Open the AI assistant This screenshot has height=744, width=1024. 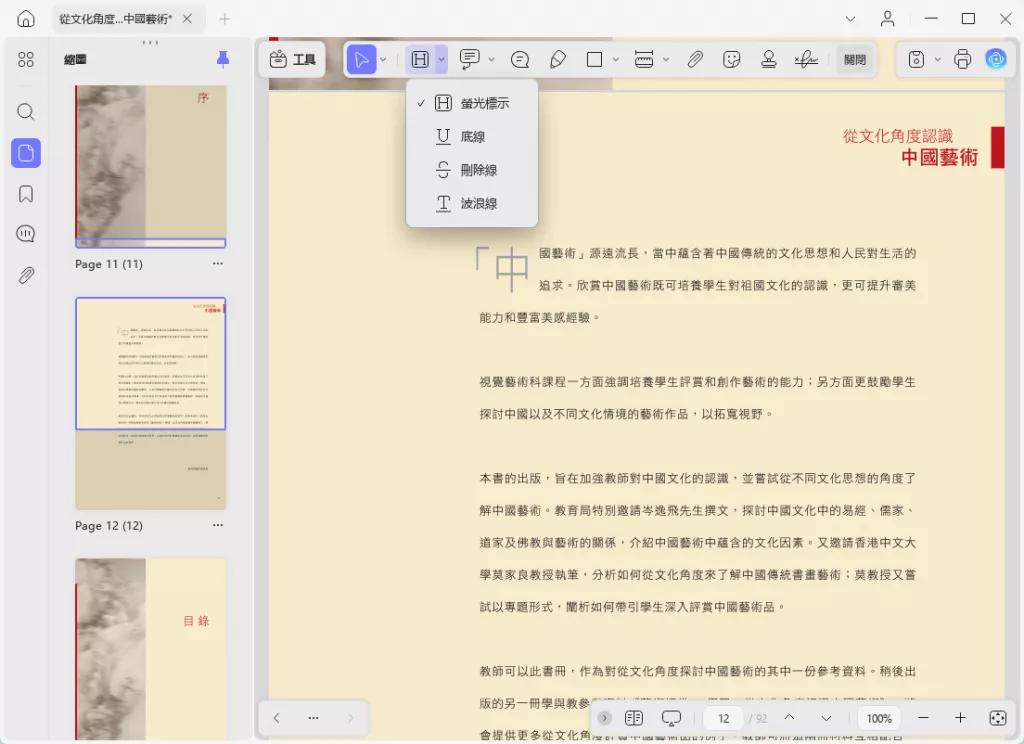[996, 59]
